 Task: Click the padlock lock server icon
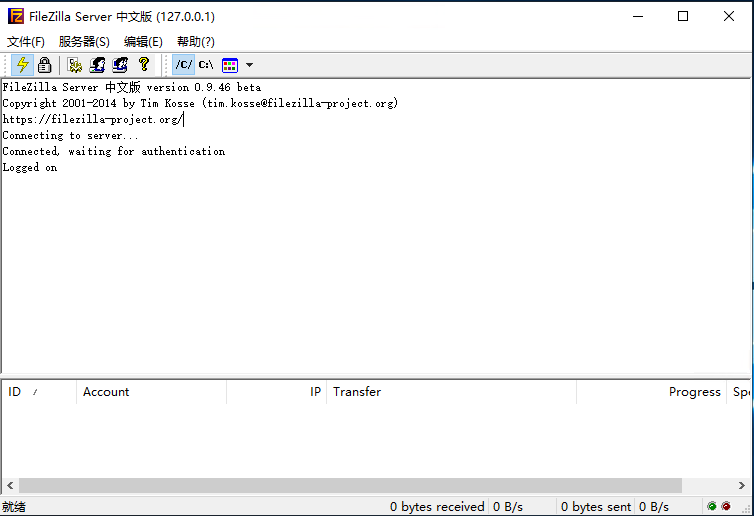(44, 65)
